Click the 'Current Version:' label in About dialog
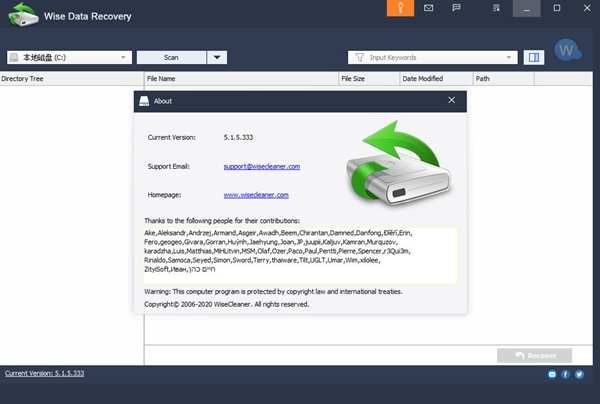 tap(171, 137)
